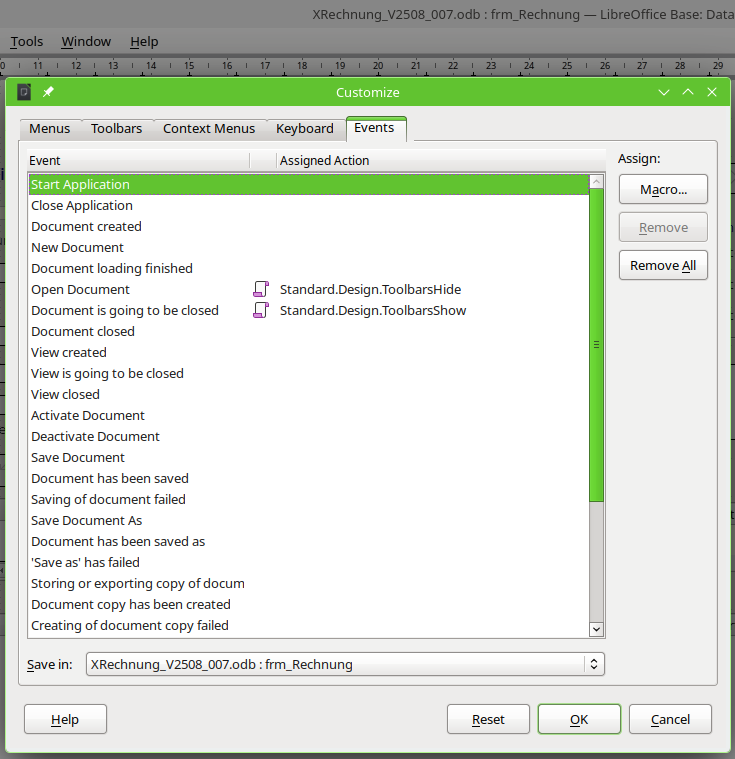Viewport: 735px width, 759px height.
Task: Click the scroll down arrow in events list
Action: [x=597, y=629]
